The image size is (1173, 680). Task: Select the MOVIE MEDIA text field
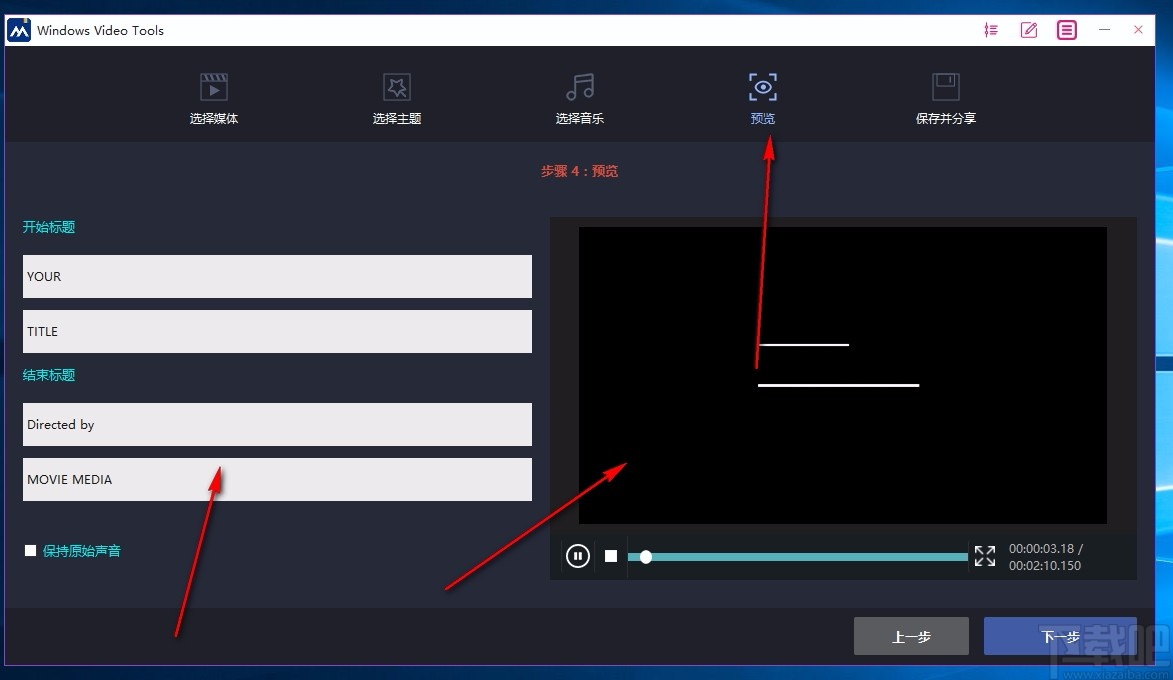click(x=277, y=479)
